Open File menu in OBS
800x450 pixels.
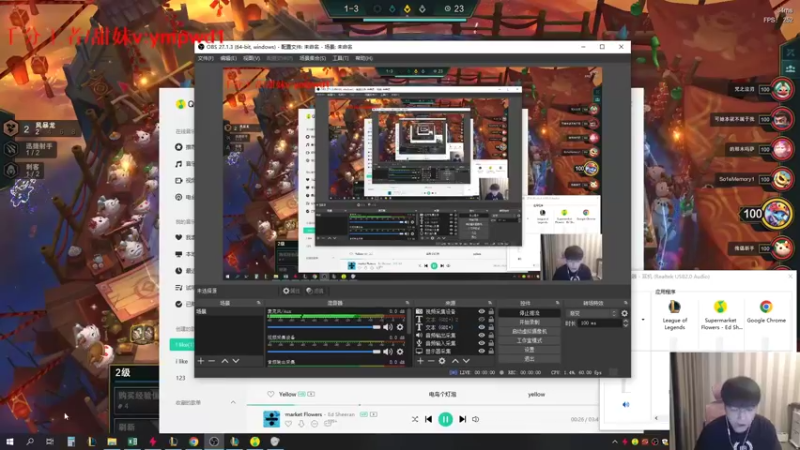coord(205,58)
